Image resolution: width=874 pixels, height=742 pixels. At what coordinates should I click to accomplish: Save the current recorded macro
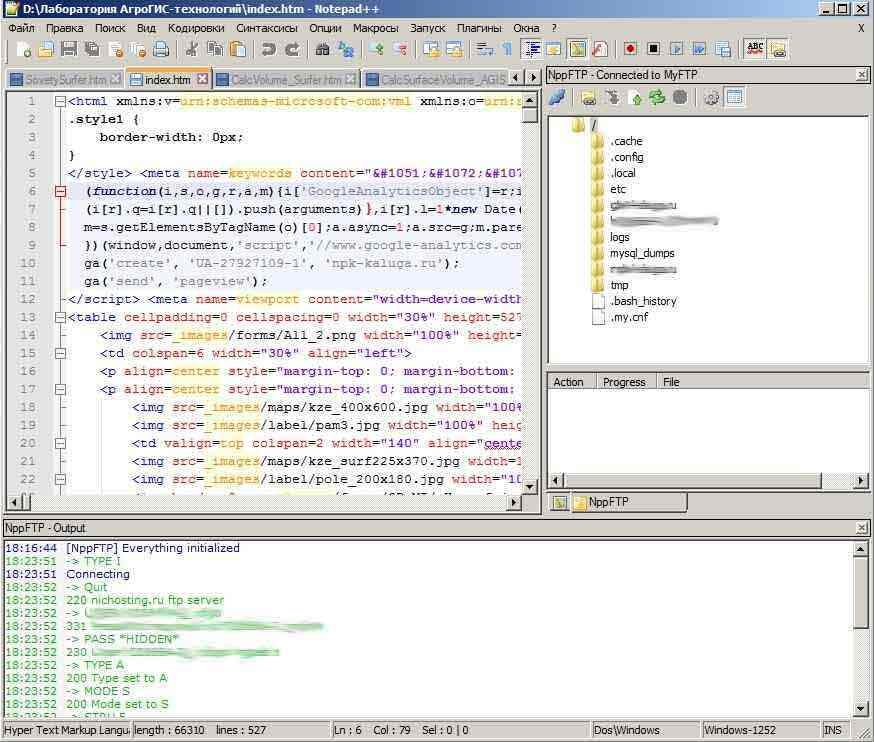(x=722, y=50)
